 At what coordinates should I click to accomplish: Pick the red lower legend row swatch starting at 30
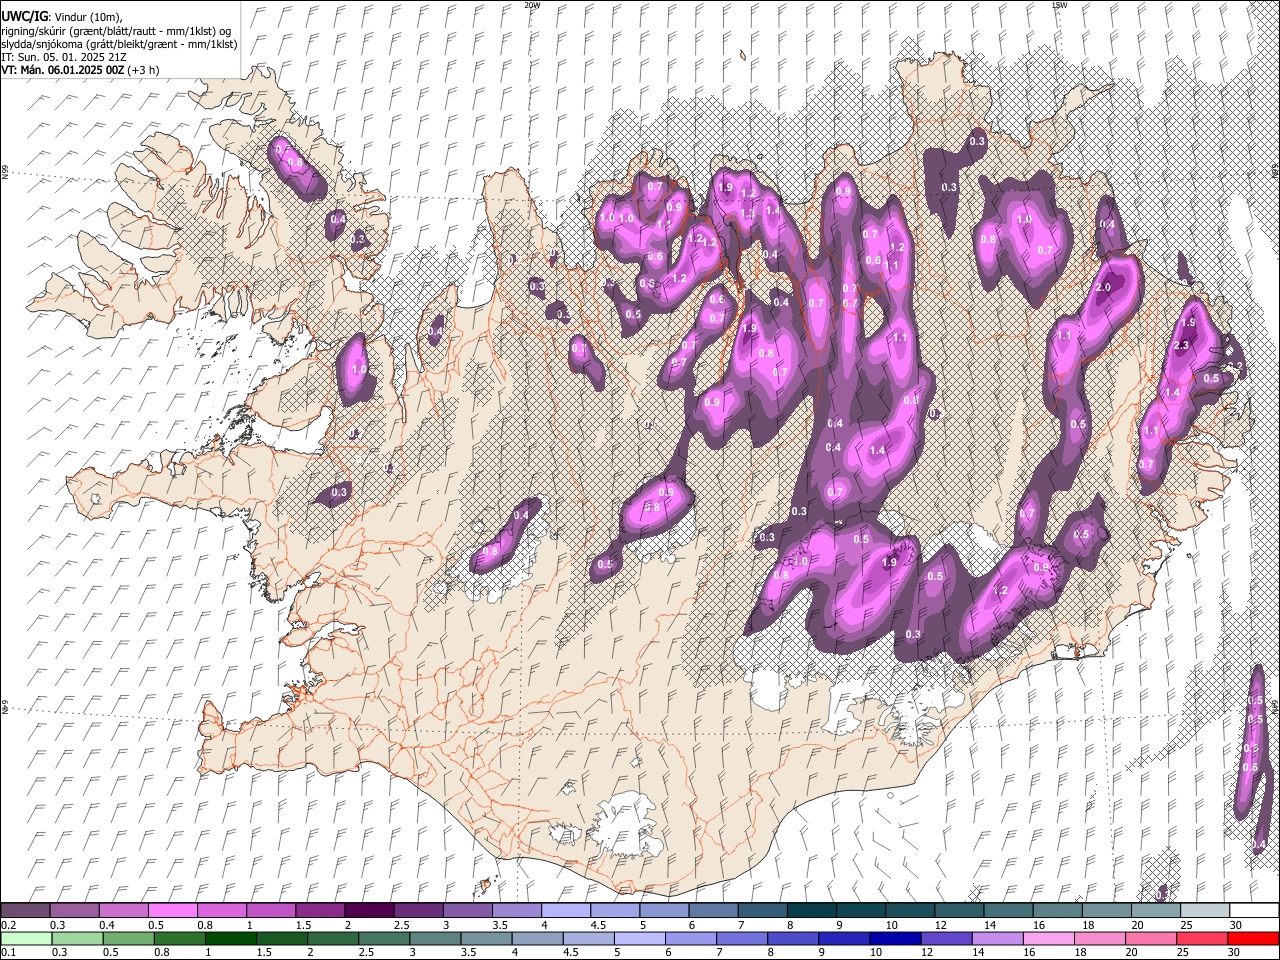click(1253, 938)
